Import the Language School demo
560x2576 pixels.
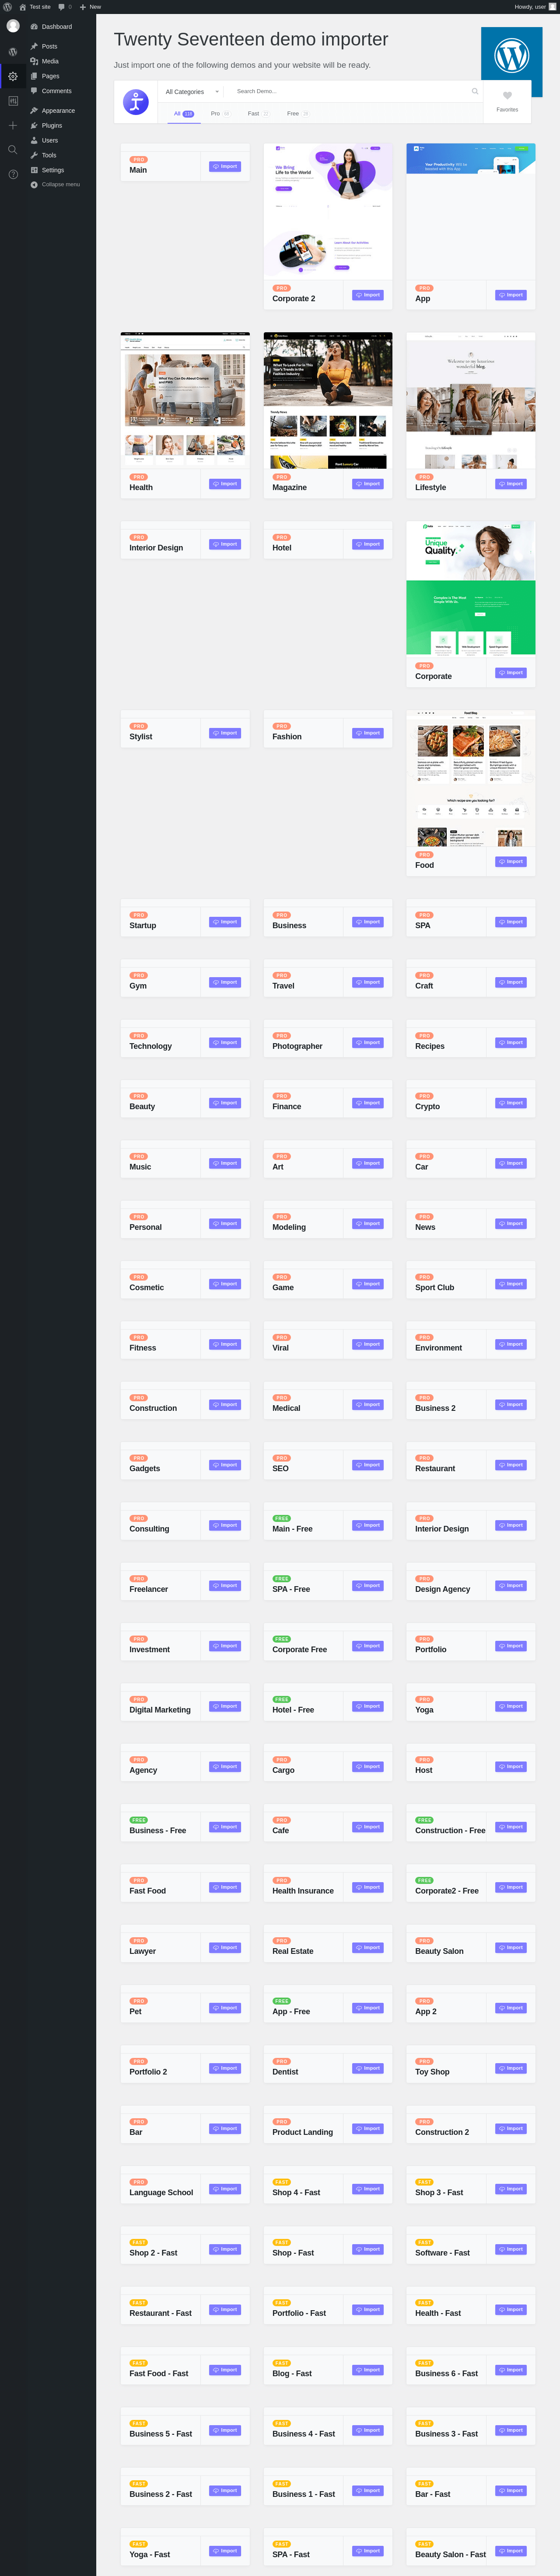pyautogui.click(x=225, y=2189)
